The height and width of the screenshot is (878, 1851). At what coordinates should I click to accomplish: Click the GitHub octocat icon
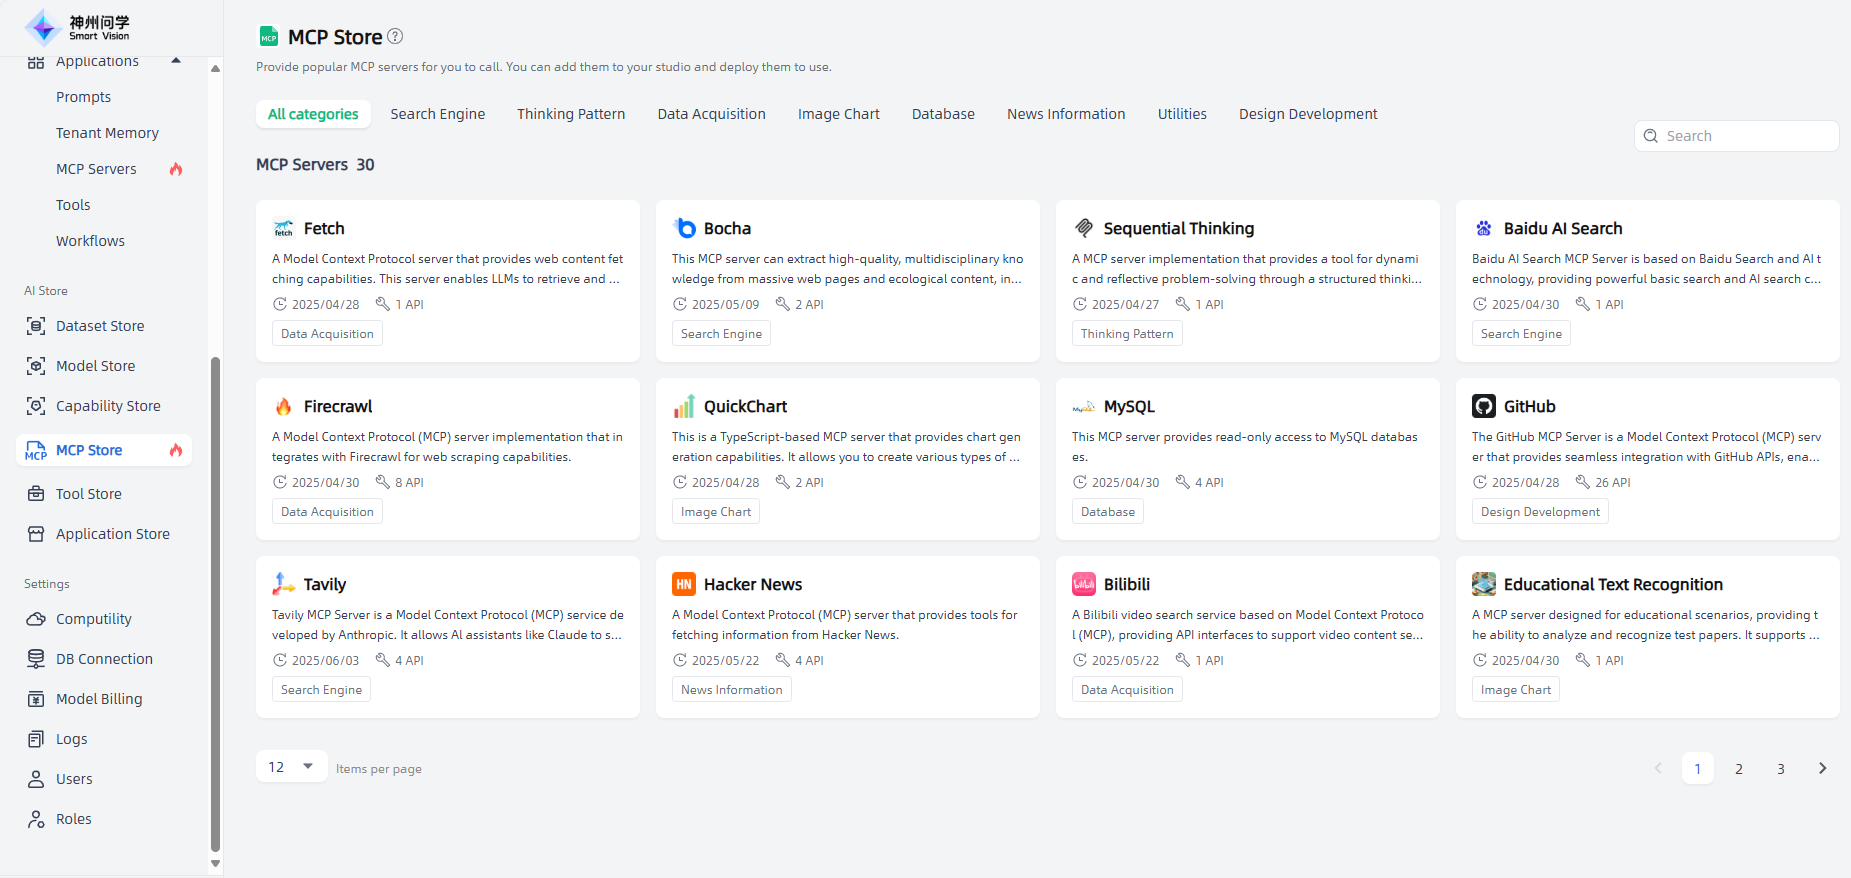[1484, 406]
